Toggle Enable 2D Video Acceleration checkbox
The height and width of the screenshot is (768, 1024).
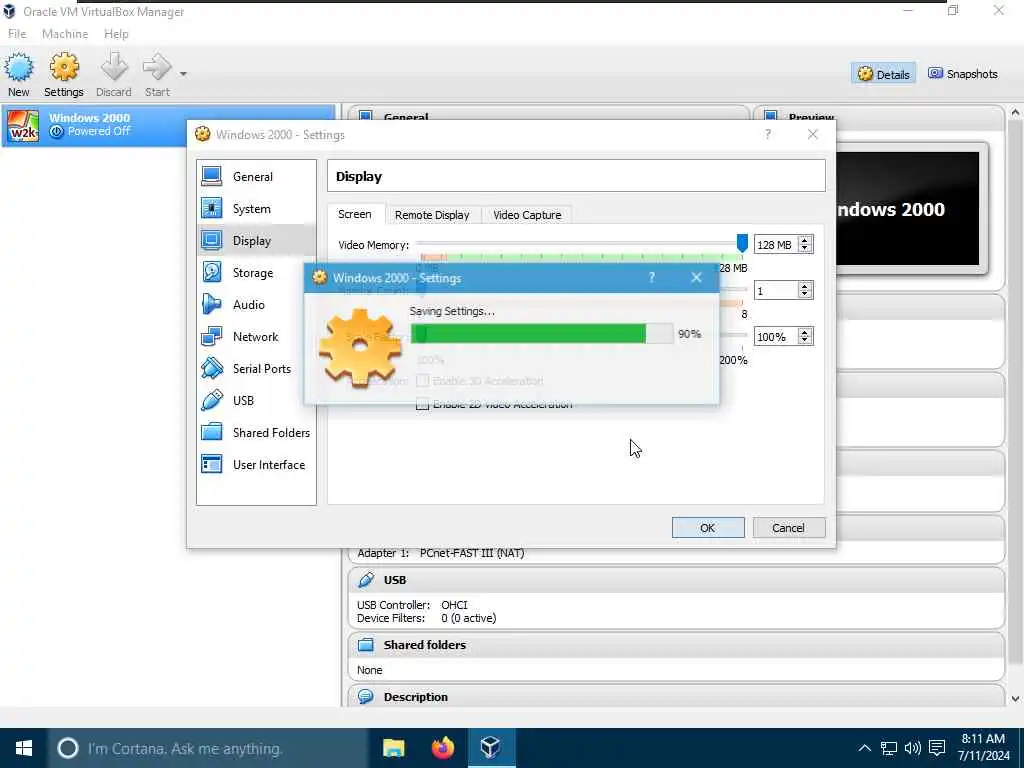point(423,404)
